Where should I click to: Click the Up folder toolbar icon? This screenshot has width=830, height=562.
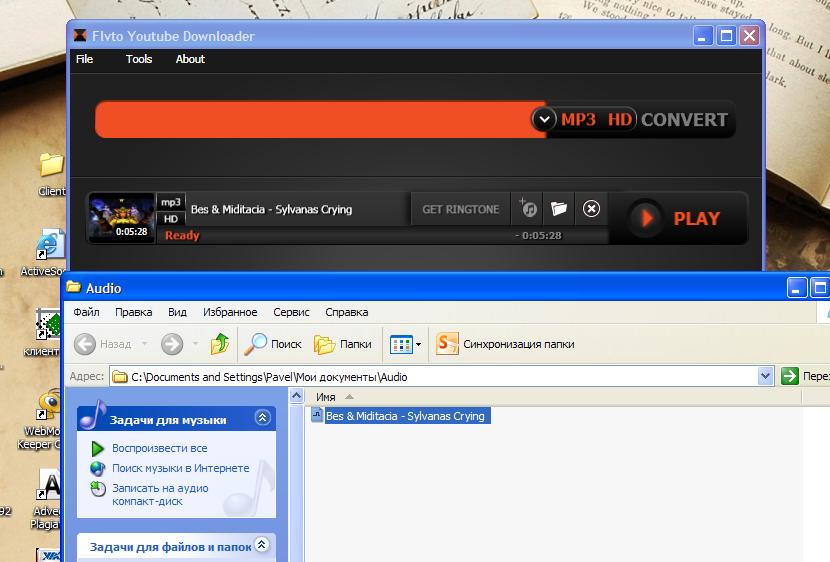220,344
